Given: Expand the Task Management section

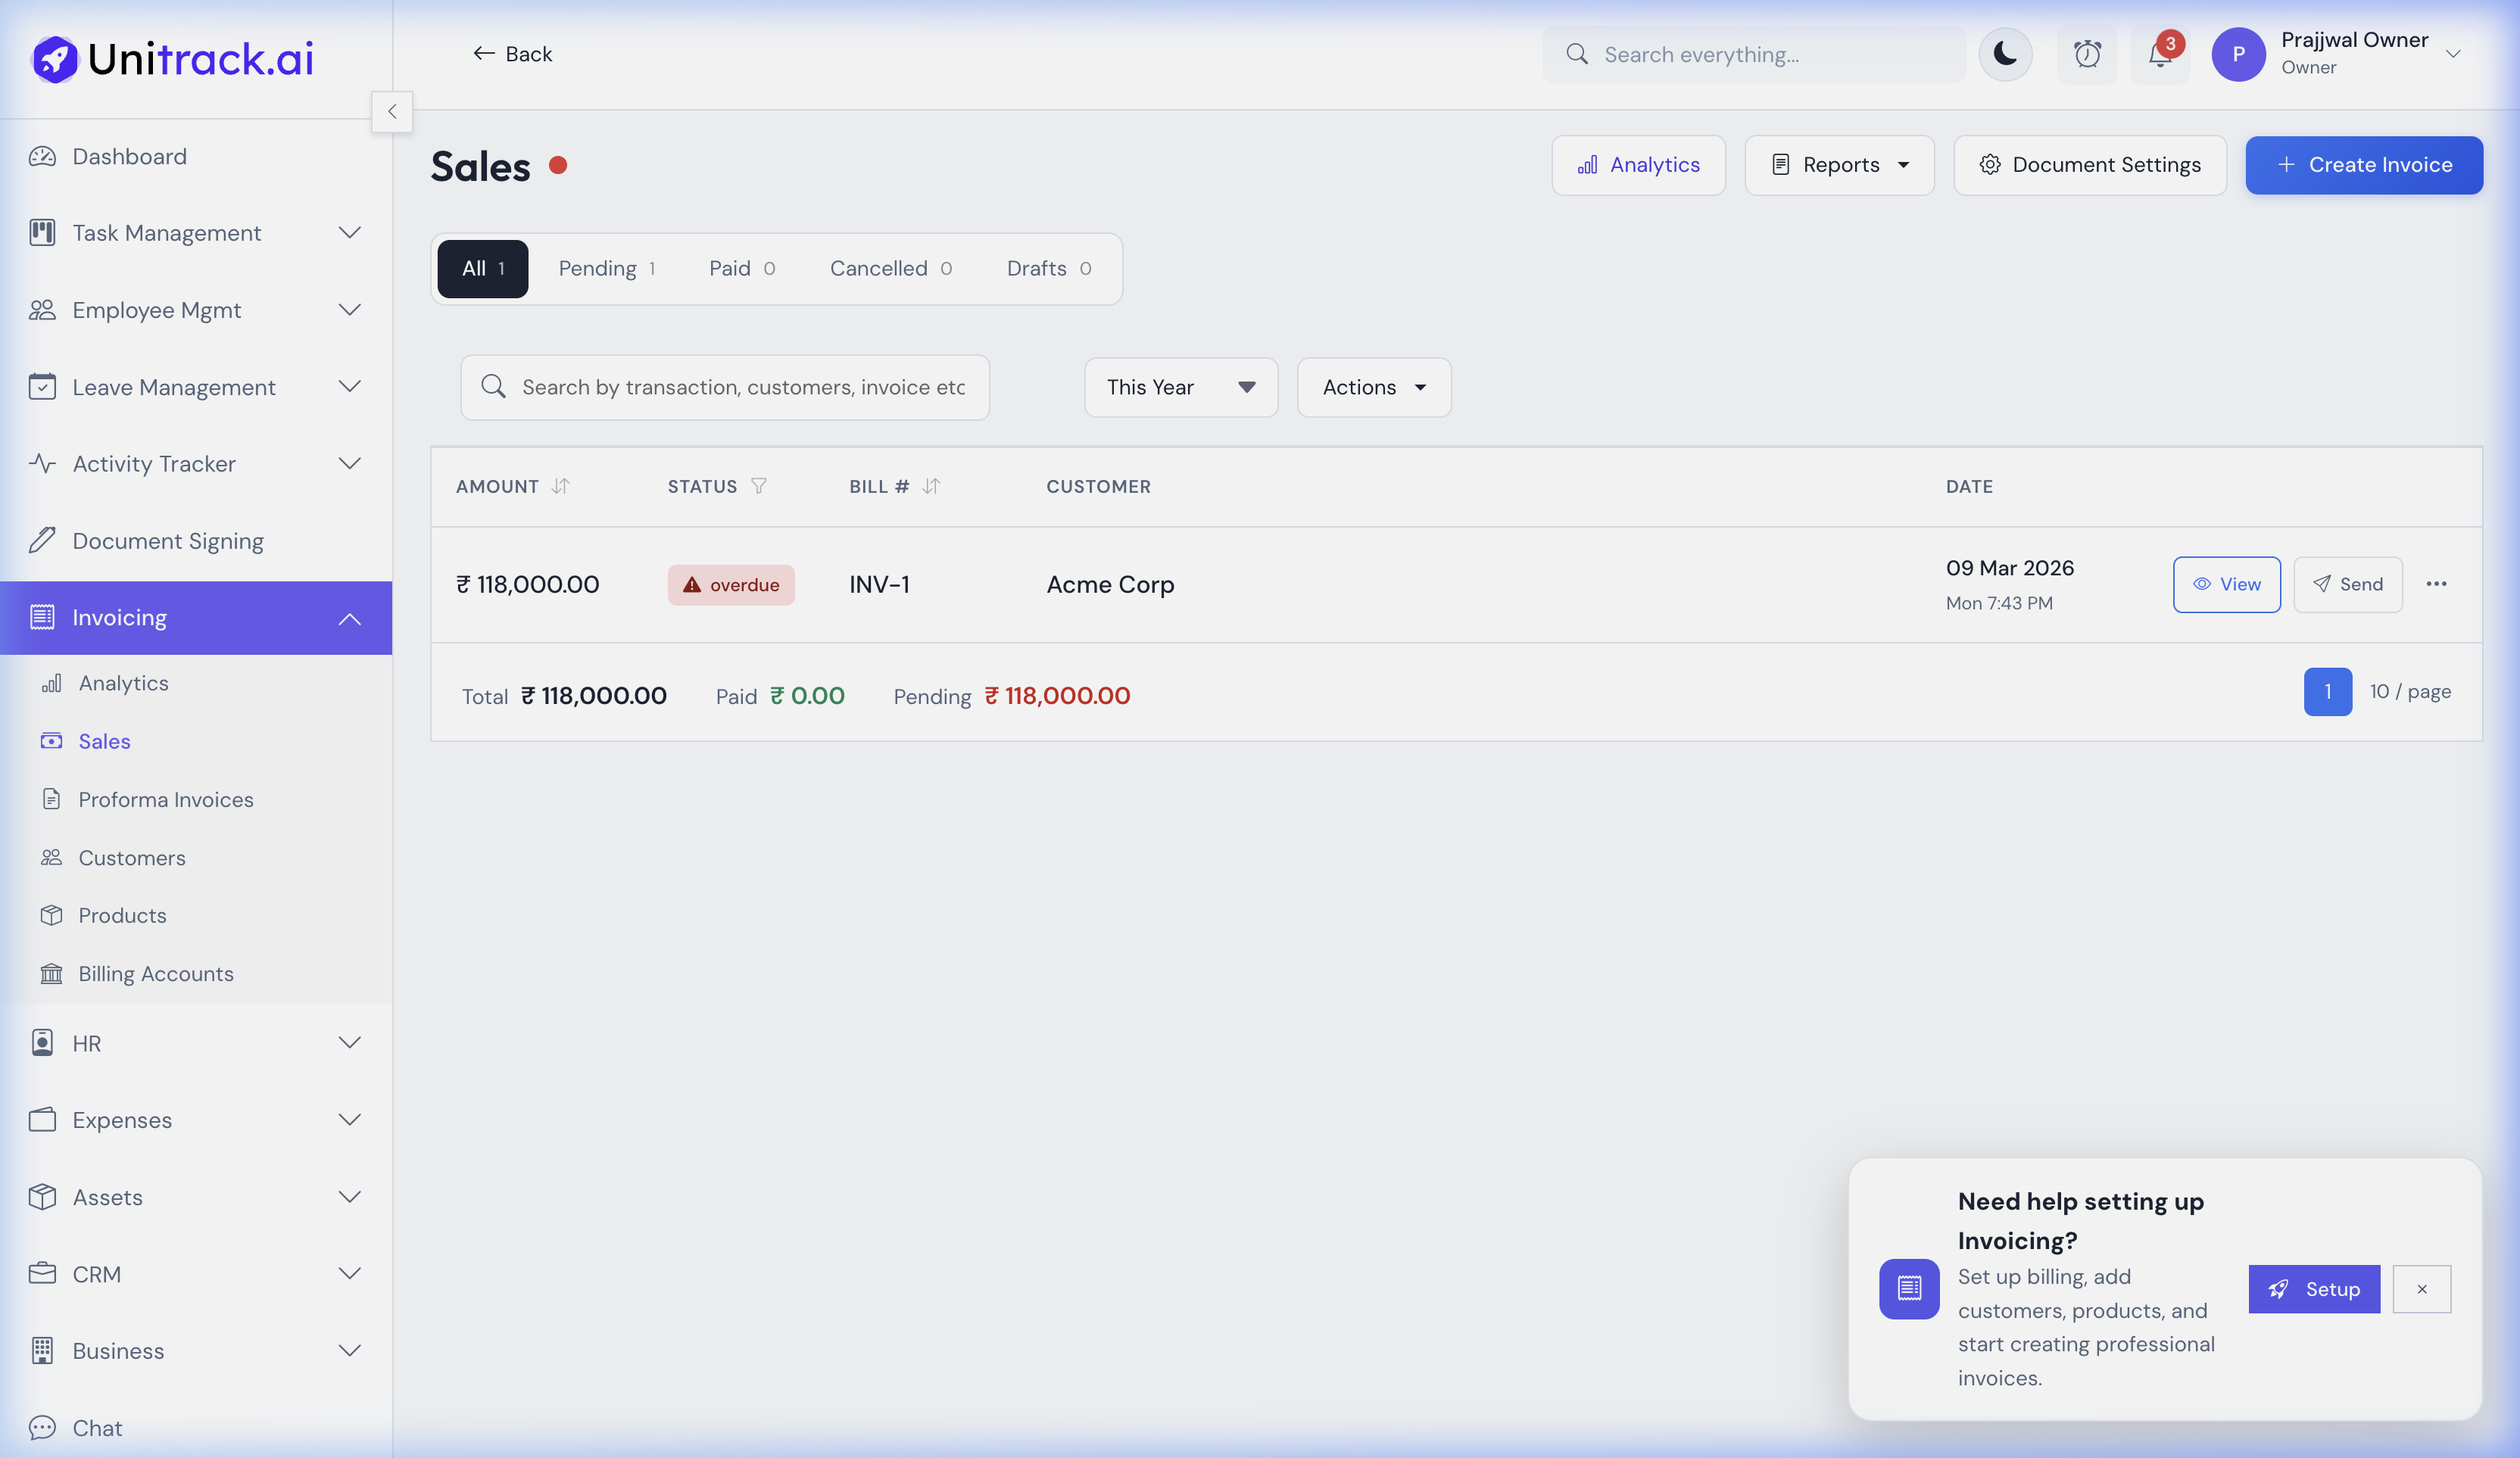Looking at the screenshot, I should tap(349, 232).
